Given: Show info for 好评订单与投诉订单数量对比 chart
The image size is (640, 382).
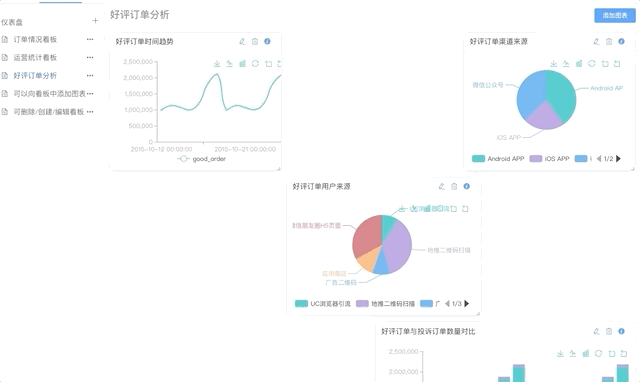Looking at the screenshot, I should [x=621, y=331].
